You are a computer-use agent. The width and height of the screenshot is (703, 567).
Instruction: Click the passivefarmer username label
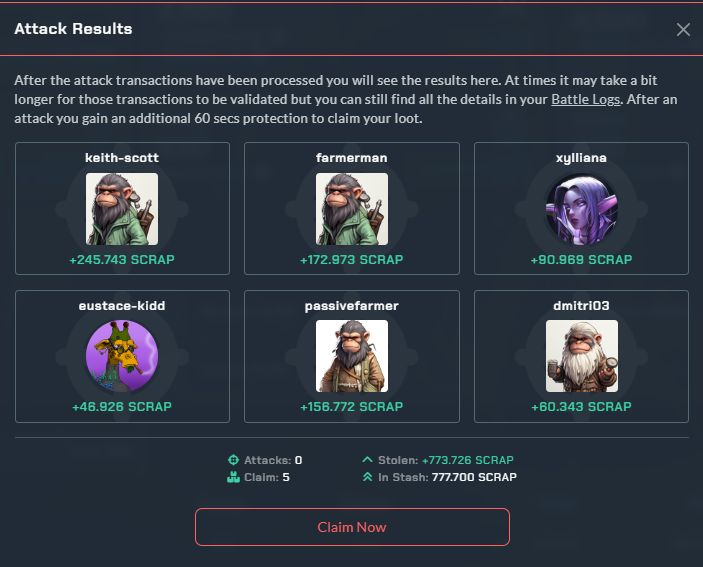click(352, 306)
